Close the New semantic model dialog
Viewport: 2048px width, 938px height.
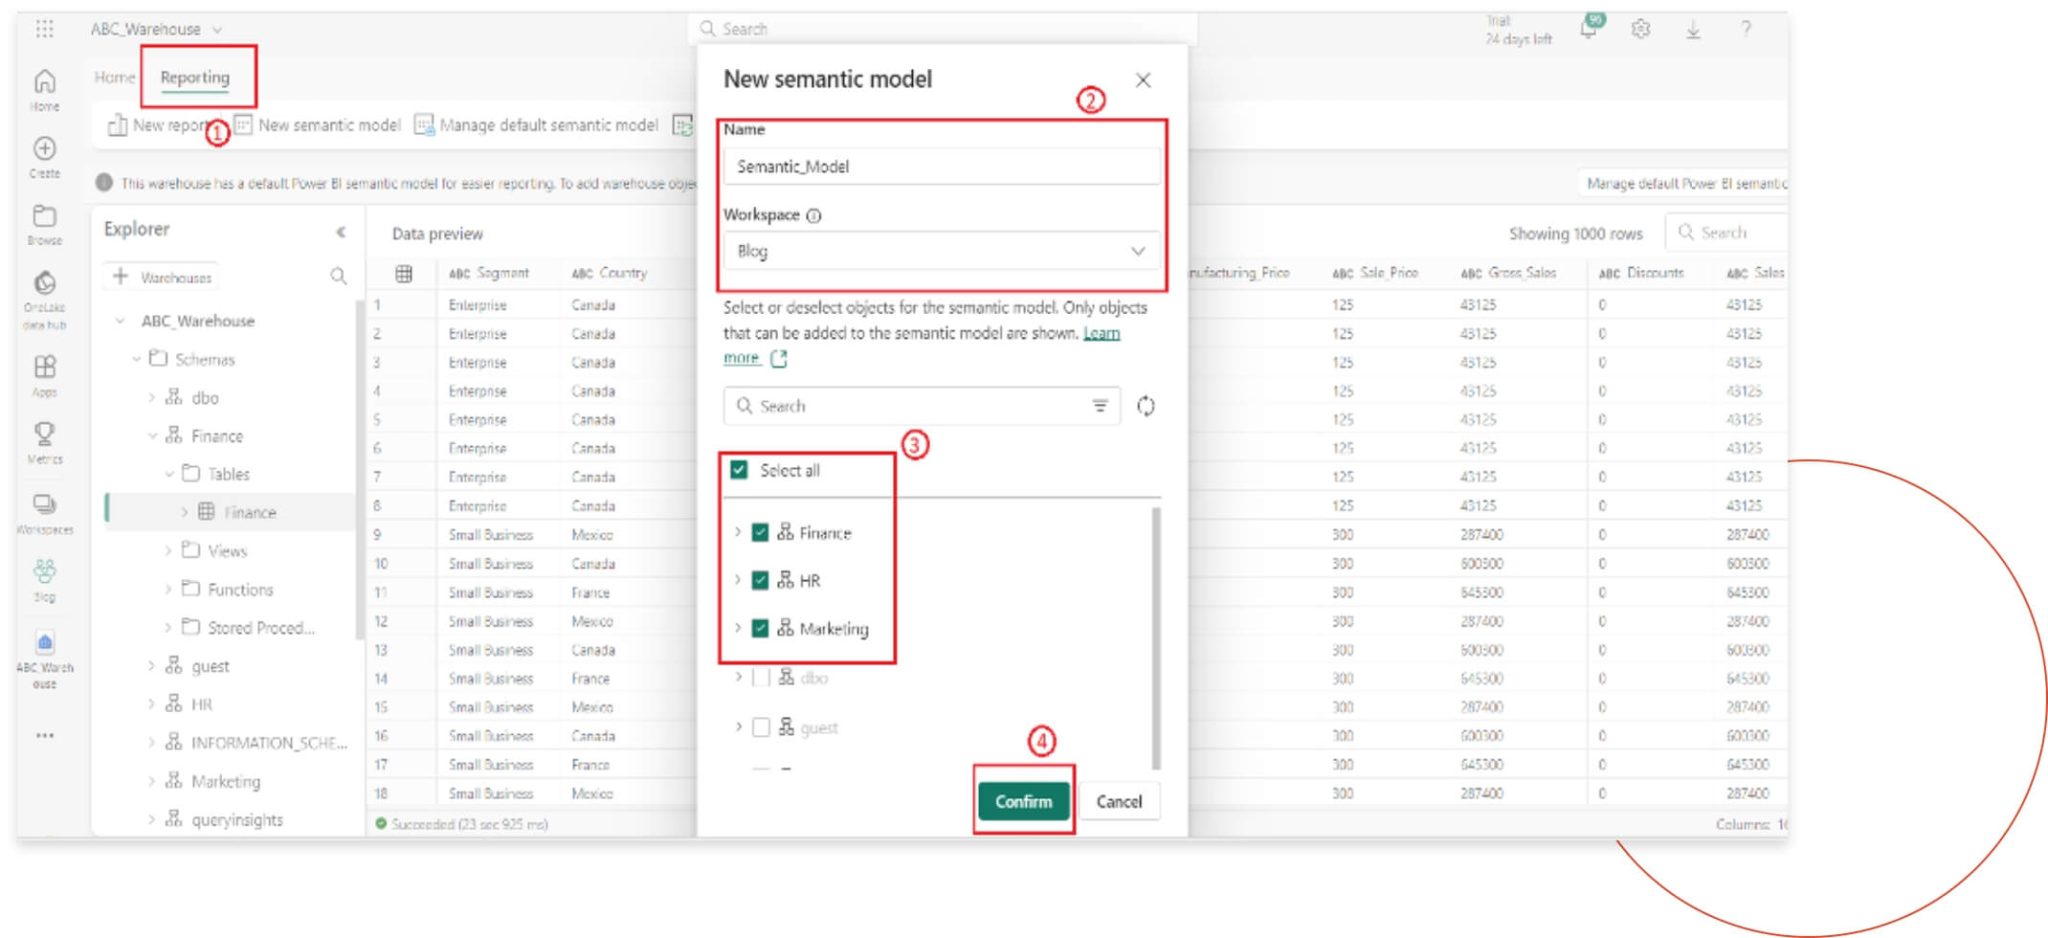pos(1143,80)
